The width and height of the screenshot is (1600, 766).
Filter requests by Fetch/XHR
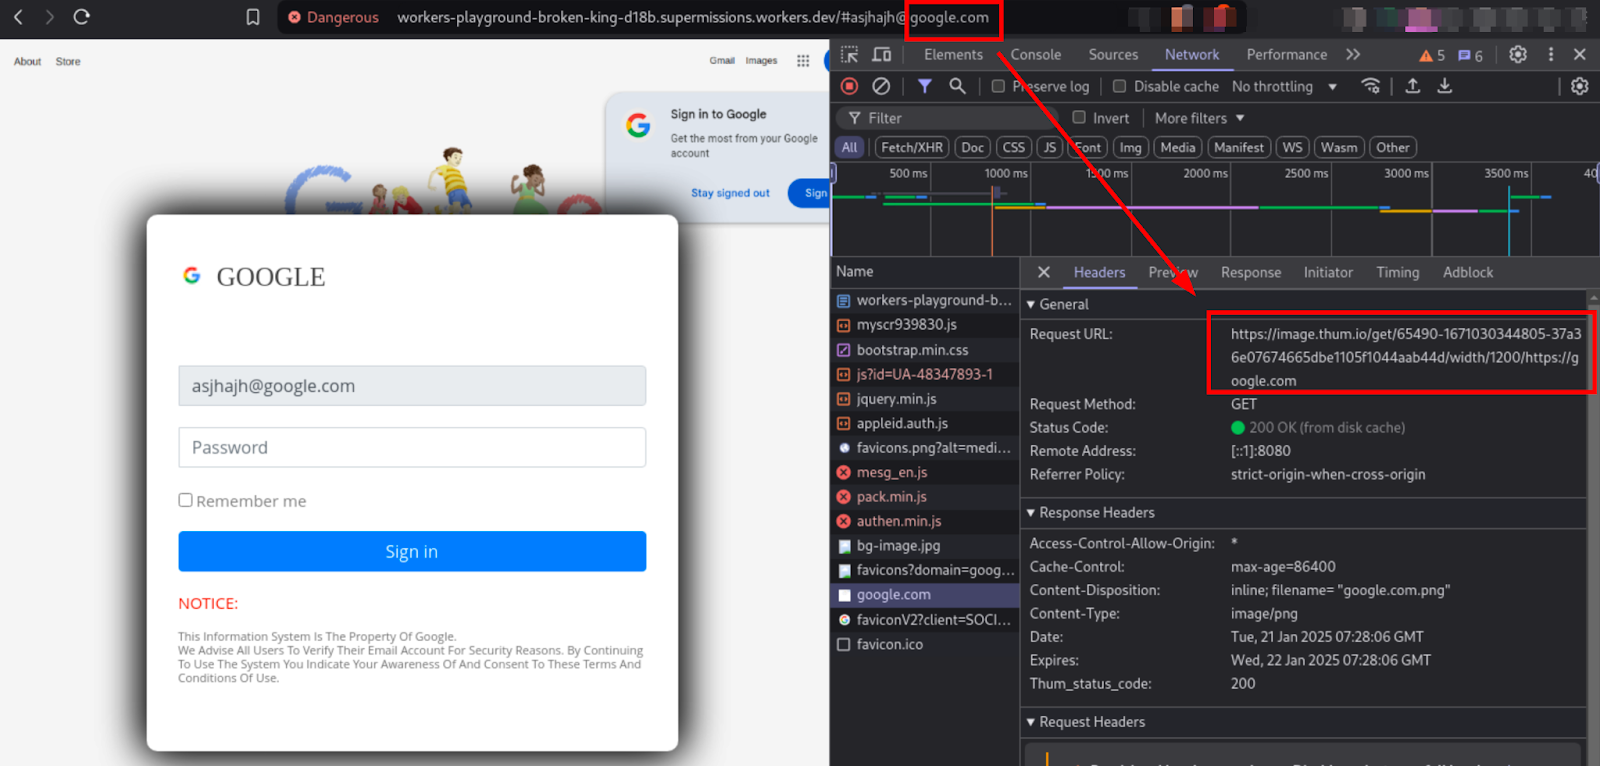pyautogui.click(x=911, y=148)
